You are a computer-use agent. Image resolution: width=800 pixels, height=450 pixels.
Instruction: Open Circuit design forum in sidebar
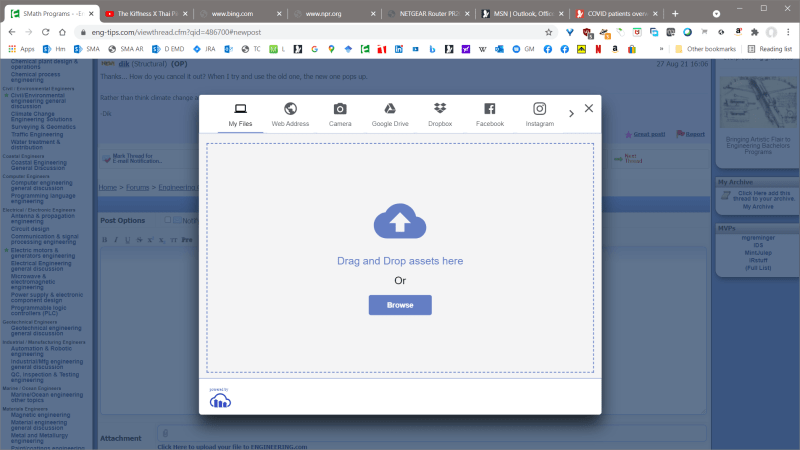[x=30, y=229]
